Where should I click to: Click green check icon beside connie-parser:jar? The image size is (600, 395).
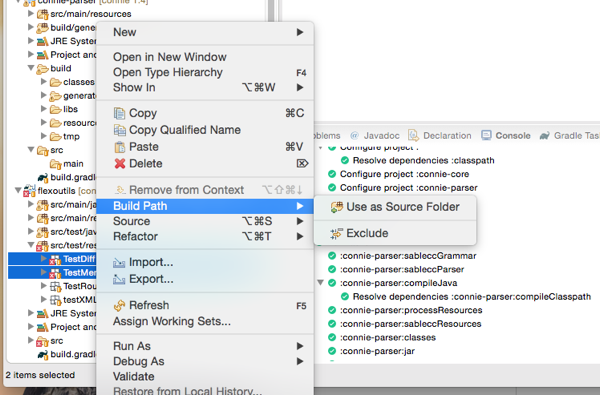pos(332,351)
